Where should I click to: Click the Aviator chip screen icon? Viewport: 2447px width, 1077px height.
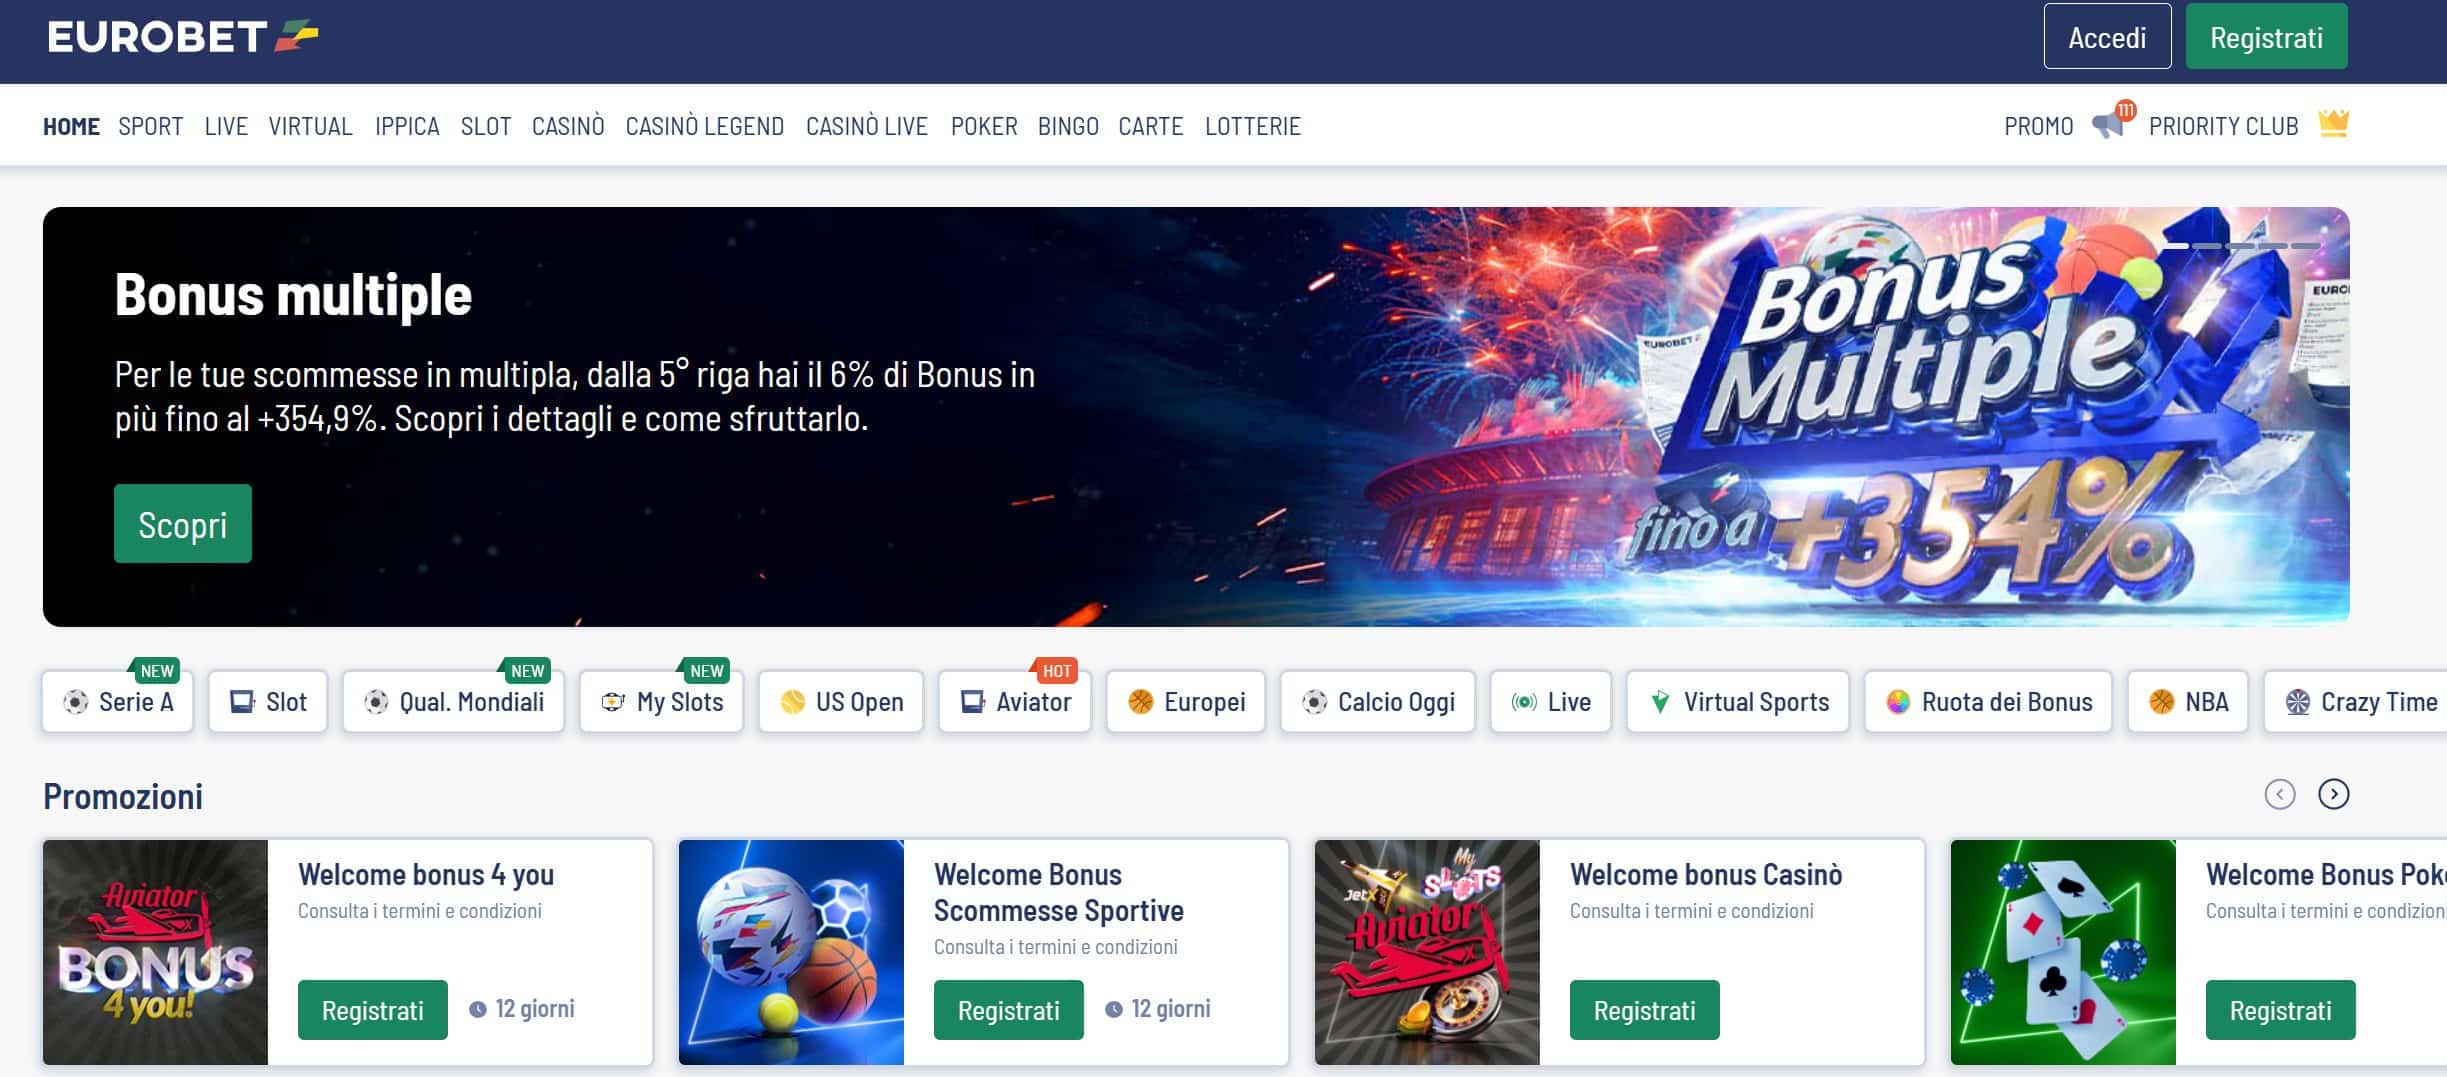coord(972,702)
